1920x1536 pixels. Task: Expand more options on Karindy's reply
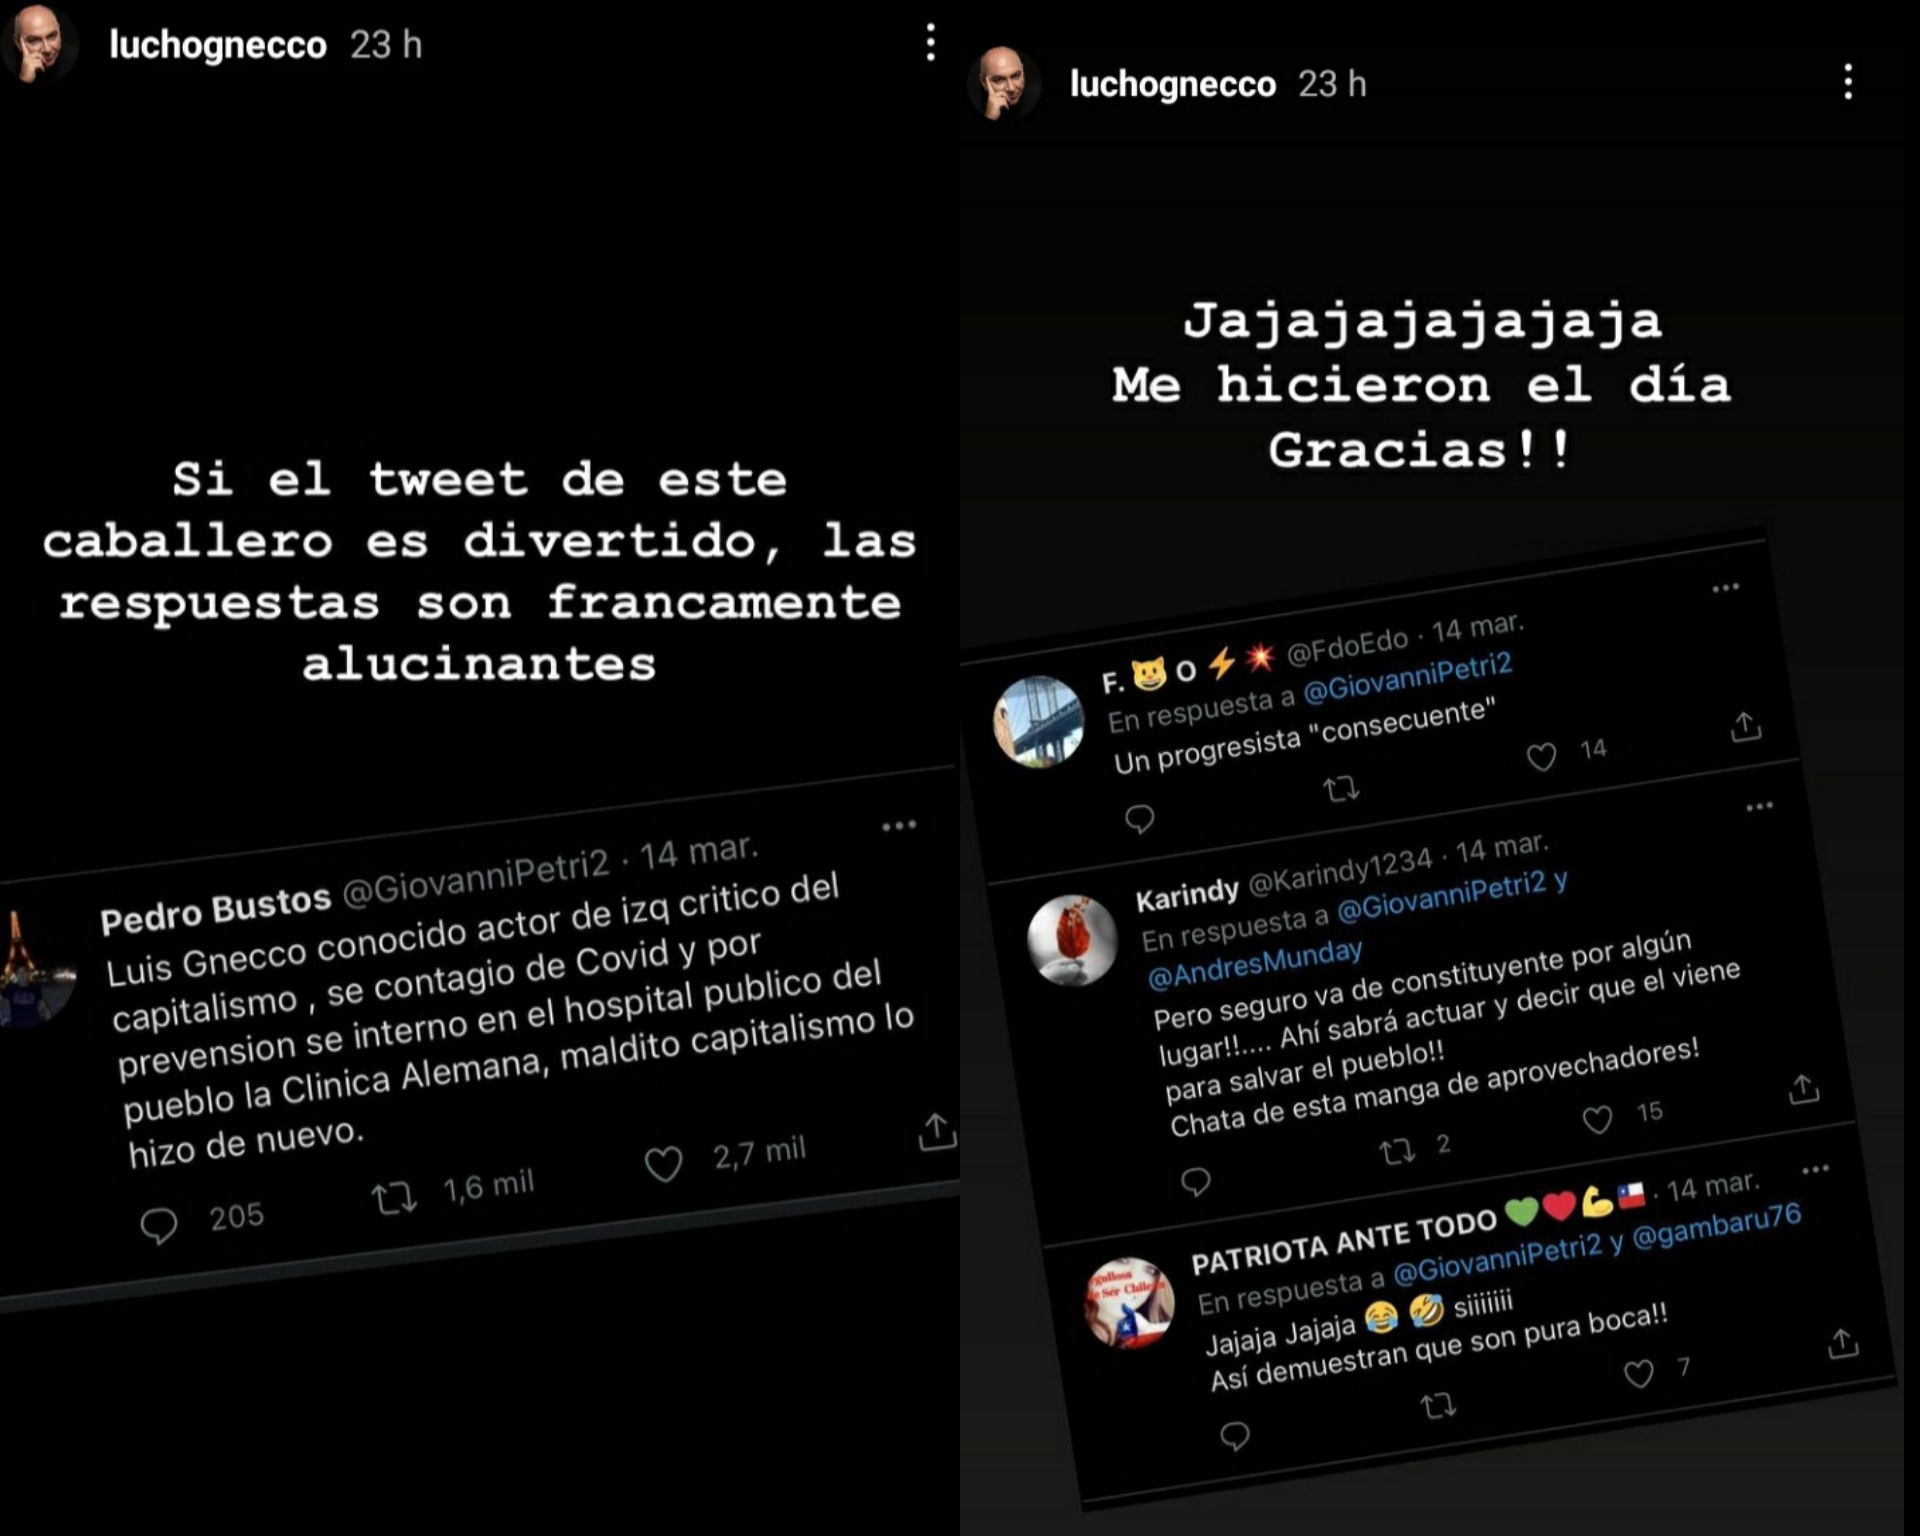1759,806
